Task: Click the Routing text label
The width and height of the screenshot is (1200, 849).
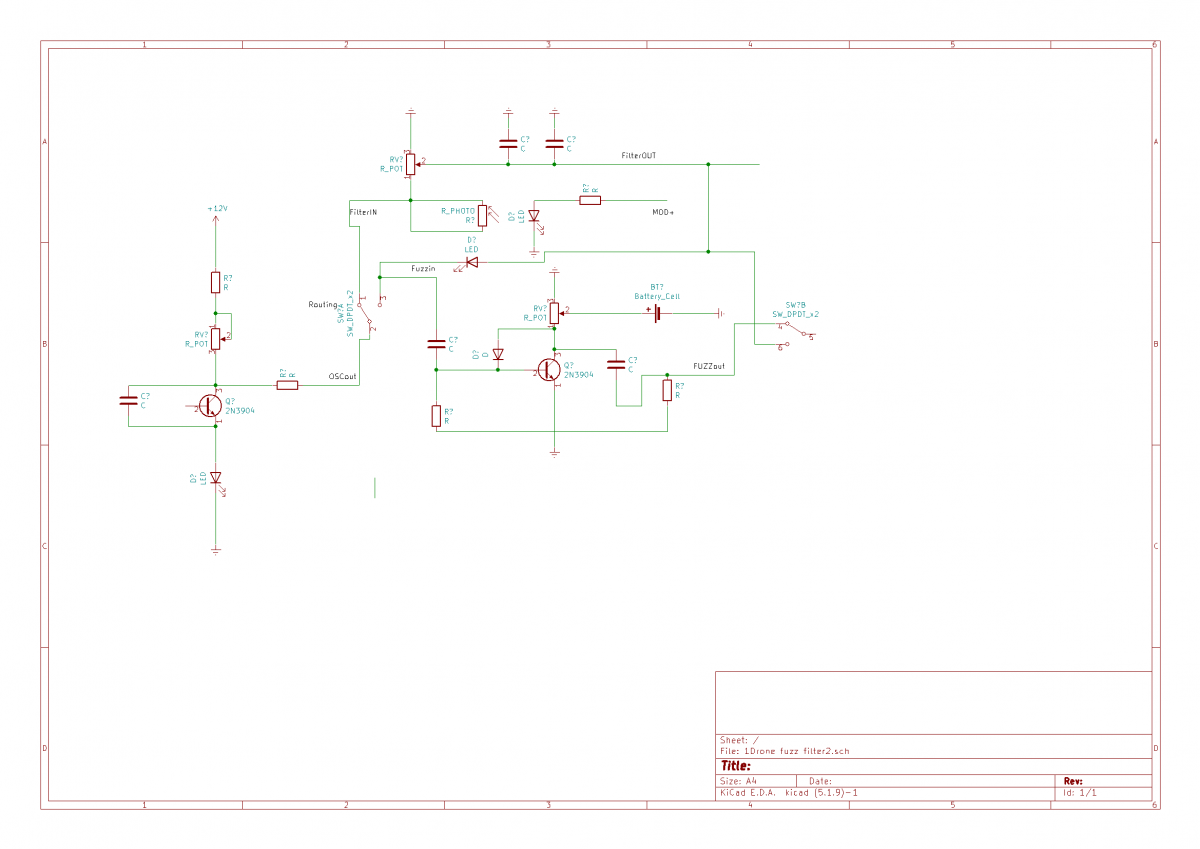Action: click(x=323, y=304)
